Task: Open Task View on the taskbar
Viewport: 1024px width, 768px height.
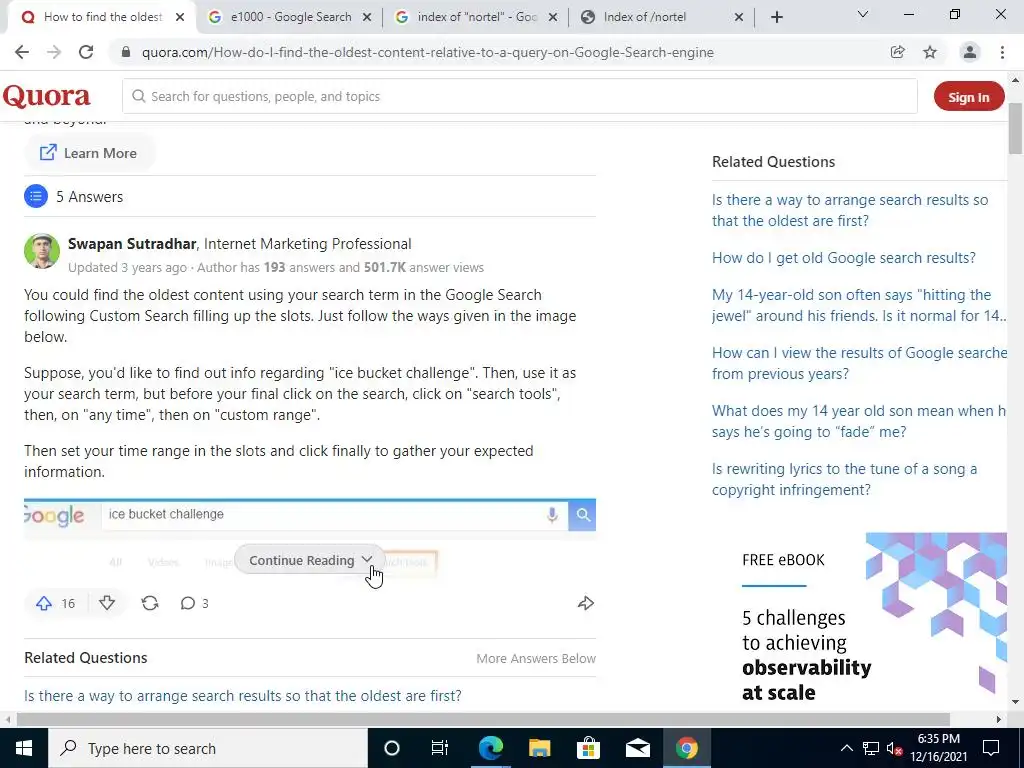Action: point(440,748)
